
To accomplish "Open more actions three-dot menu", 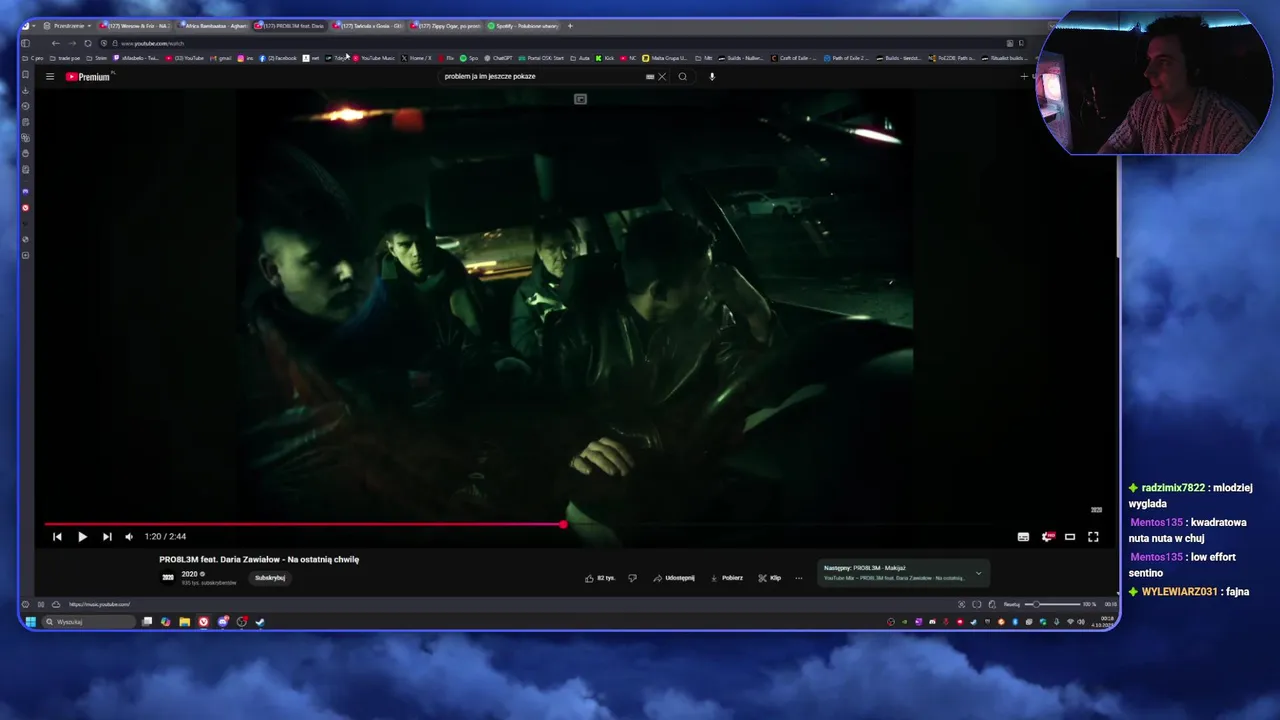I will [x=798, y=578].
